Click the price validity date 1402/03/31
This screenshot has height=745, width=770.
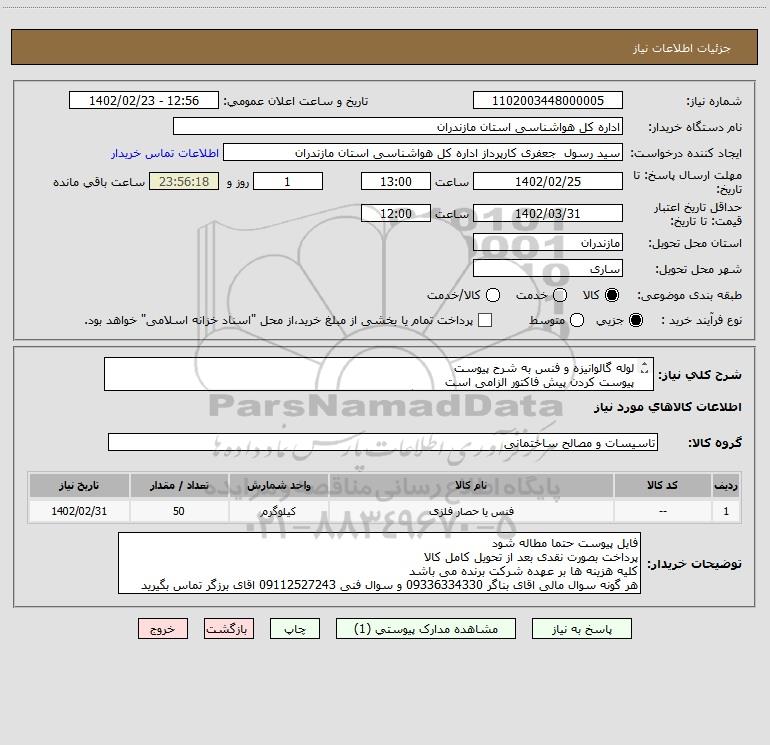548,214
